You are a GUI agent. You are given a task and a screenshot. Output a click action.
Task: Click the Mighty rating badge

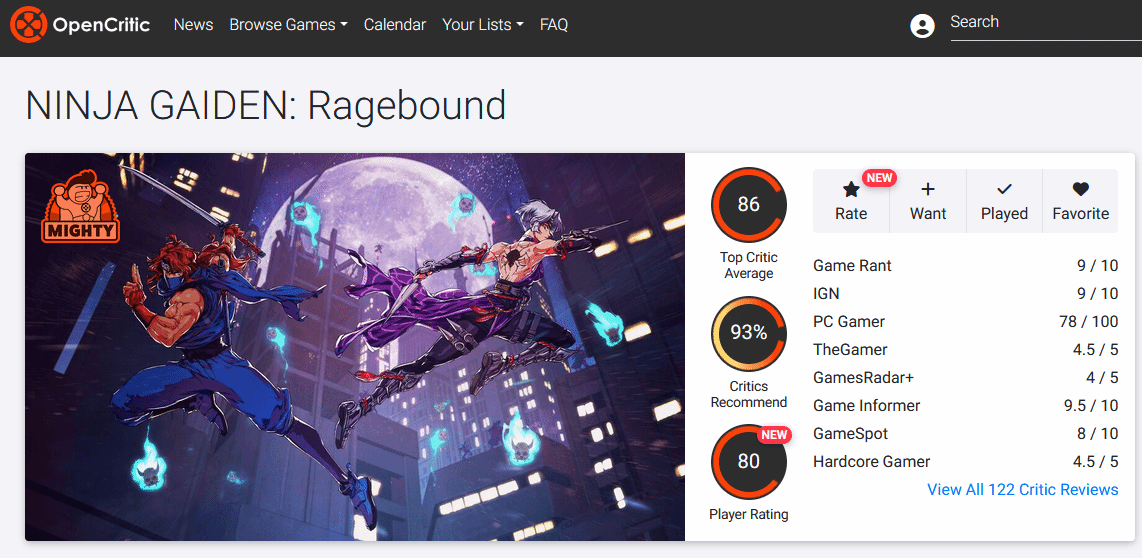click(80, 208)
